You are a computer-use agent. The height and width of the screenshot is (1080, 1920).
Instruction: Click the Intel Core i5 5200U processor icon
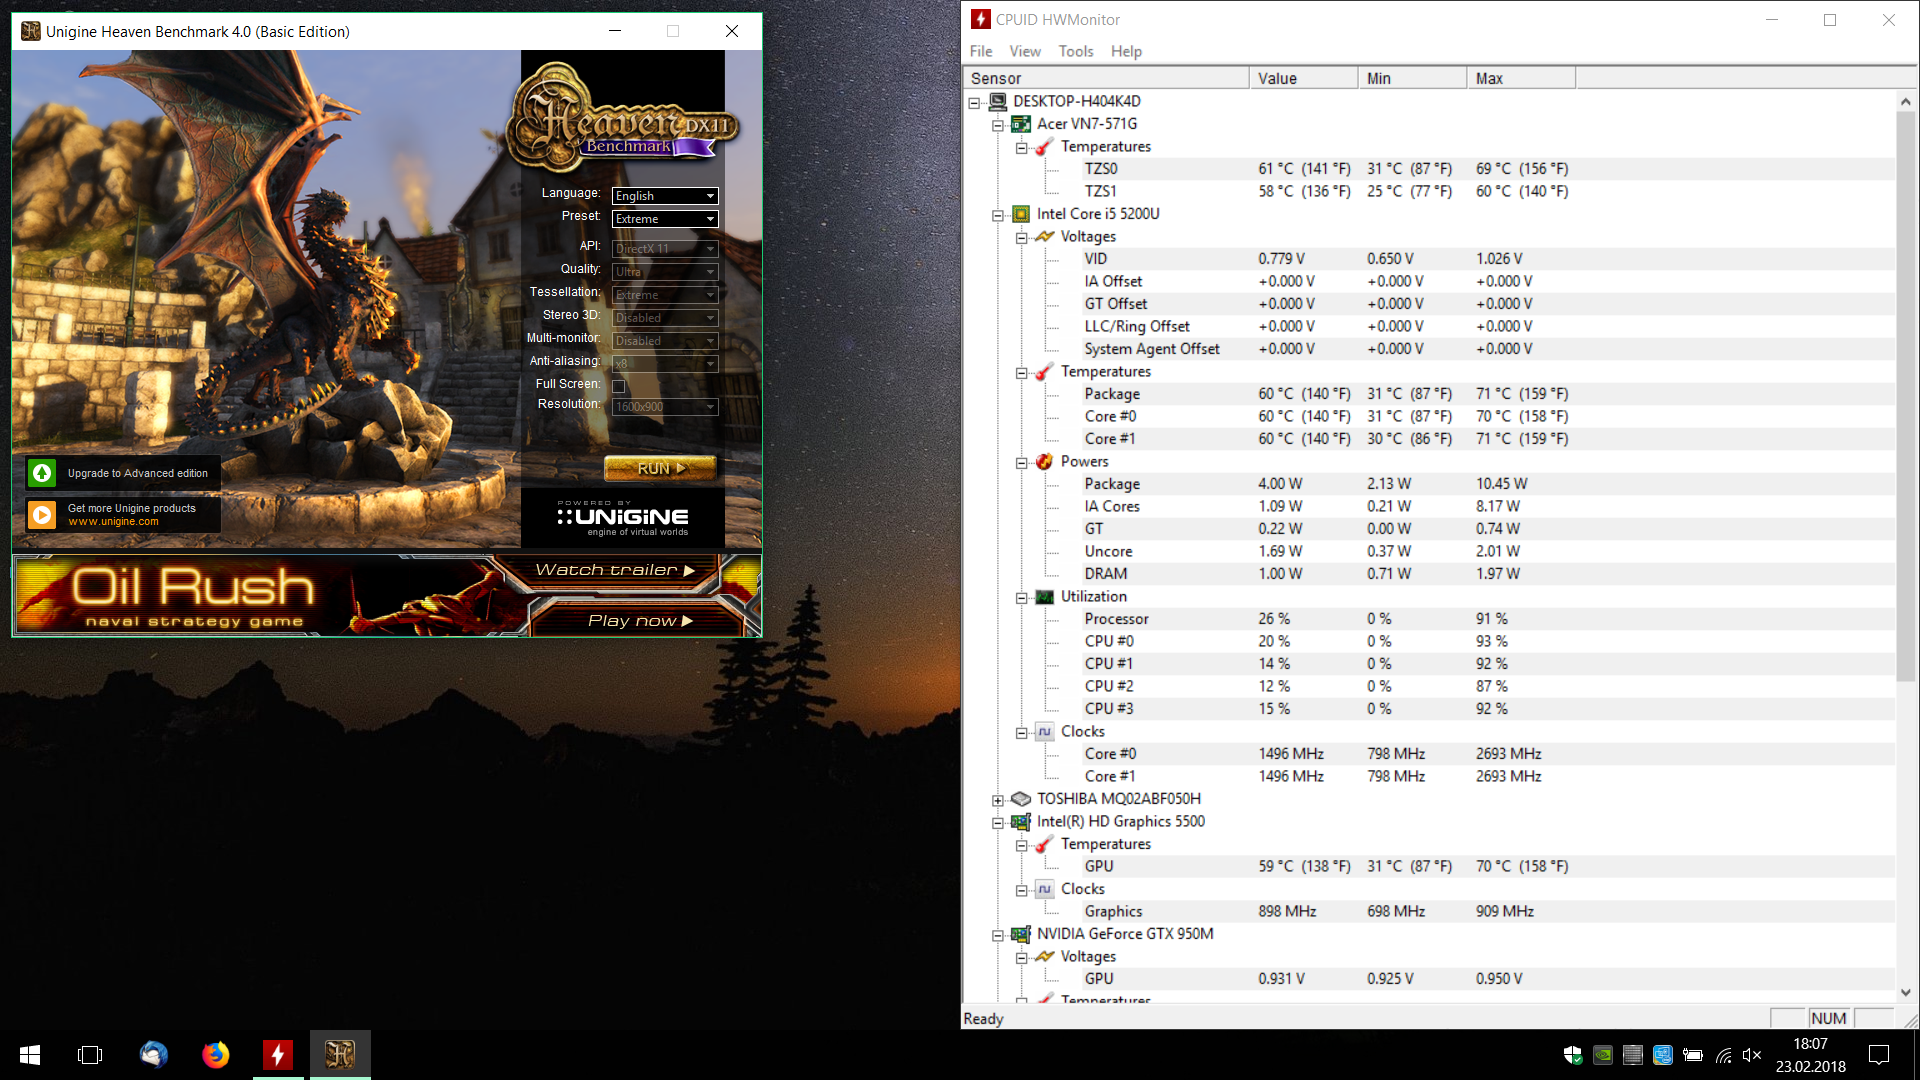1020,214
